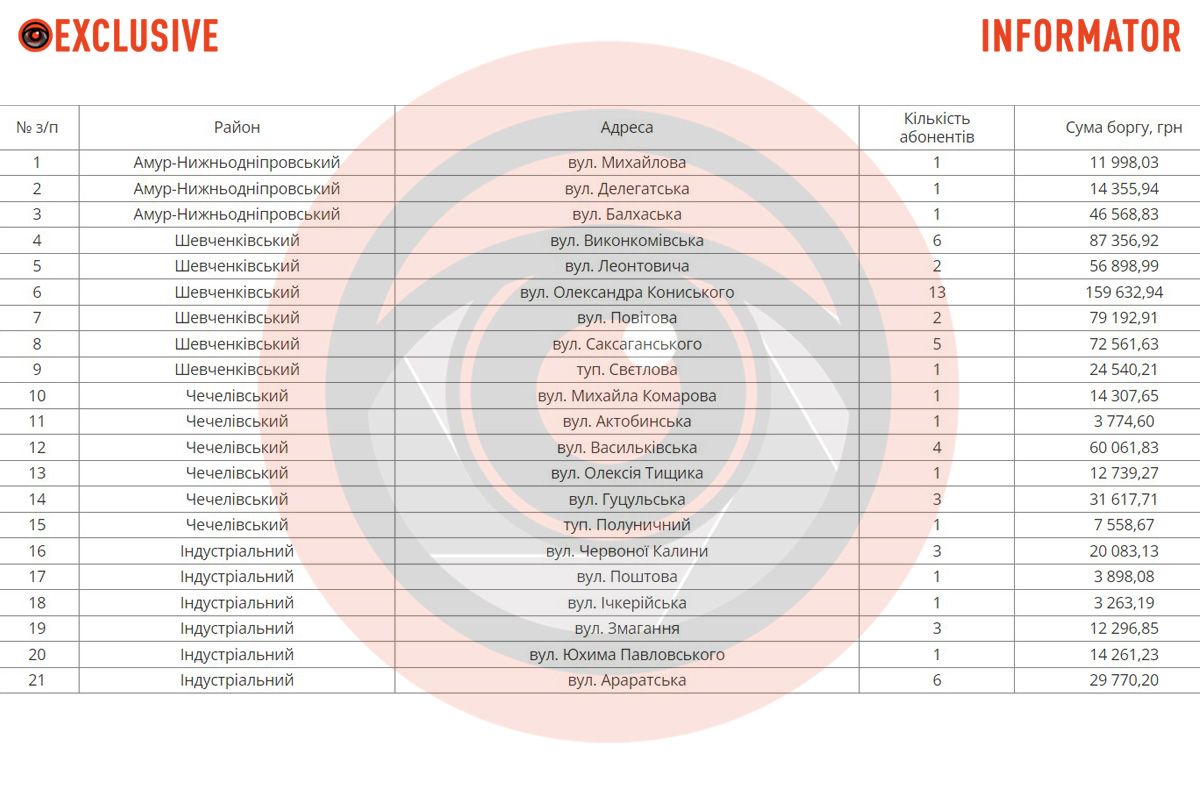Click the Кількість абонентів column header
The image size is (1200, 800).
coord(937,127)
